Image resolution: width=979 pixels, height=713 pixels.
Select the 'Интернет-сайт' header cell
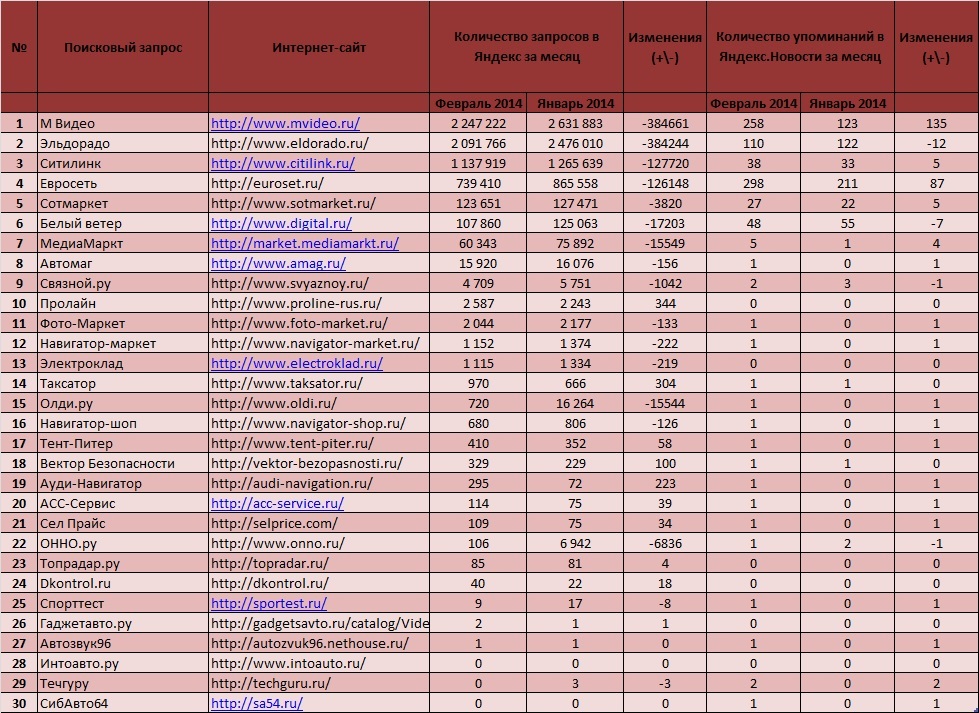point(319,47)
